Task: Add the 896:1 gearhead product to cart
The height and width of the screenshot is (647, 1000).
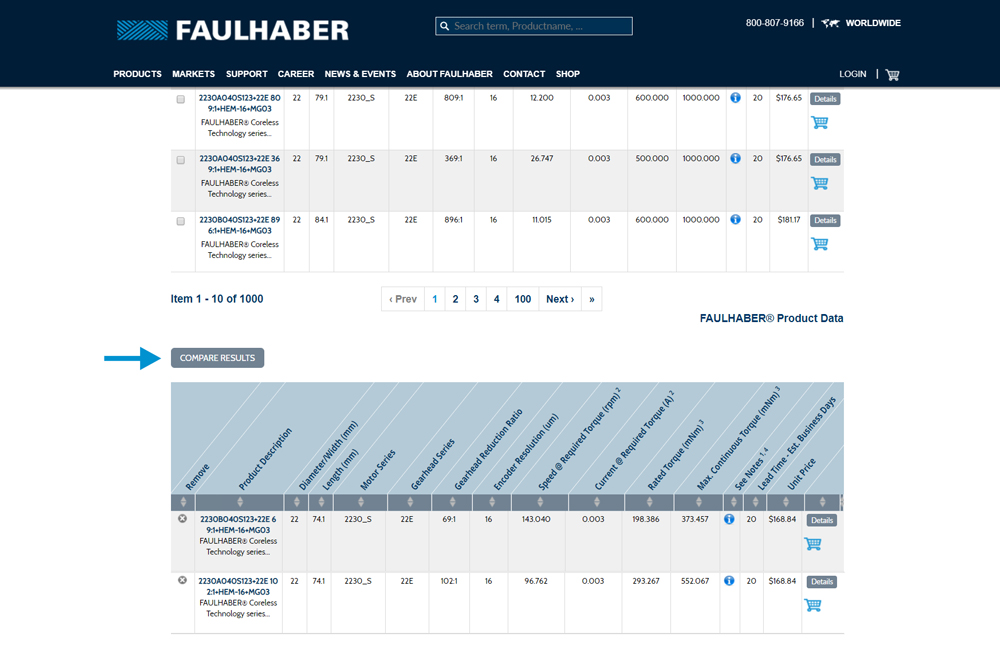Action: pos(820,244)
